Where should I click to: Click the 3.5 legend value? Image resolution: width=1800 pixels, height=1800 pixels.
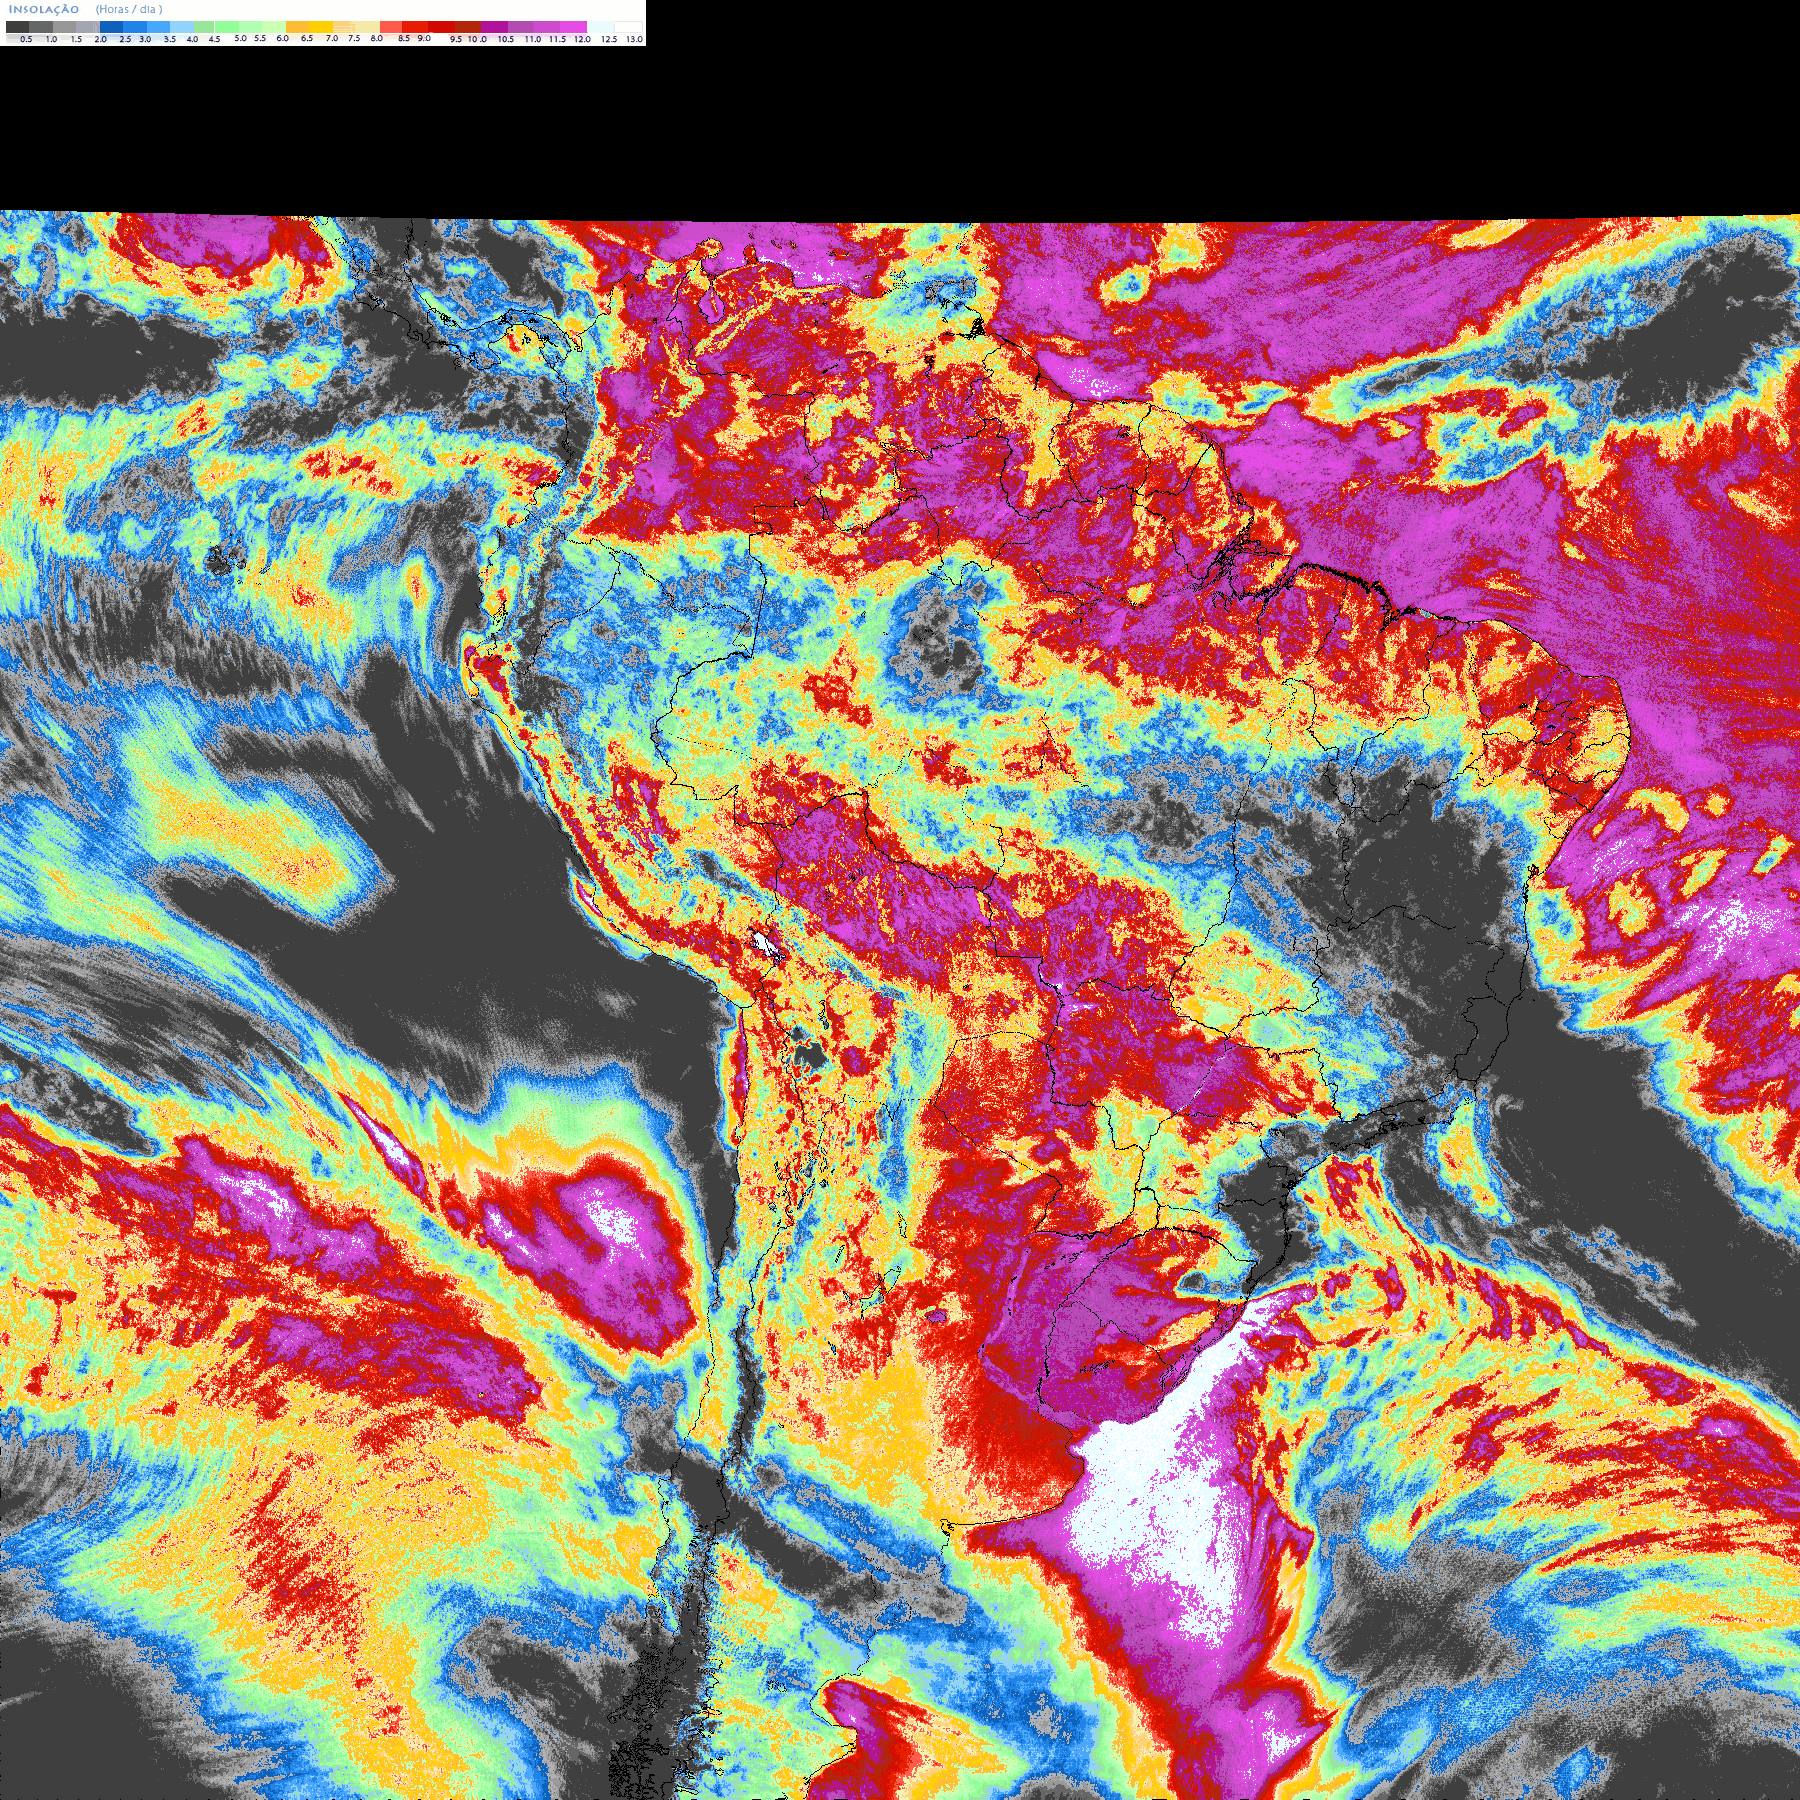click(x=170, y=39)
